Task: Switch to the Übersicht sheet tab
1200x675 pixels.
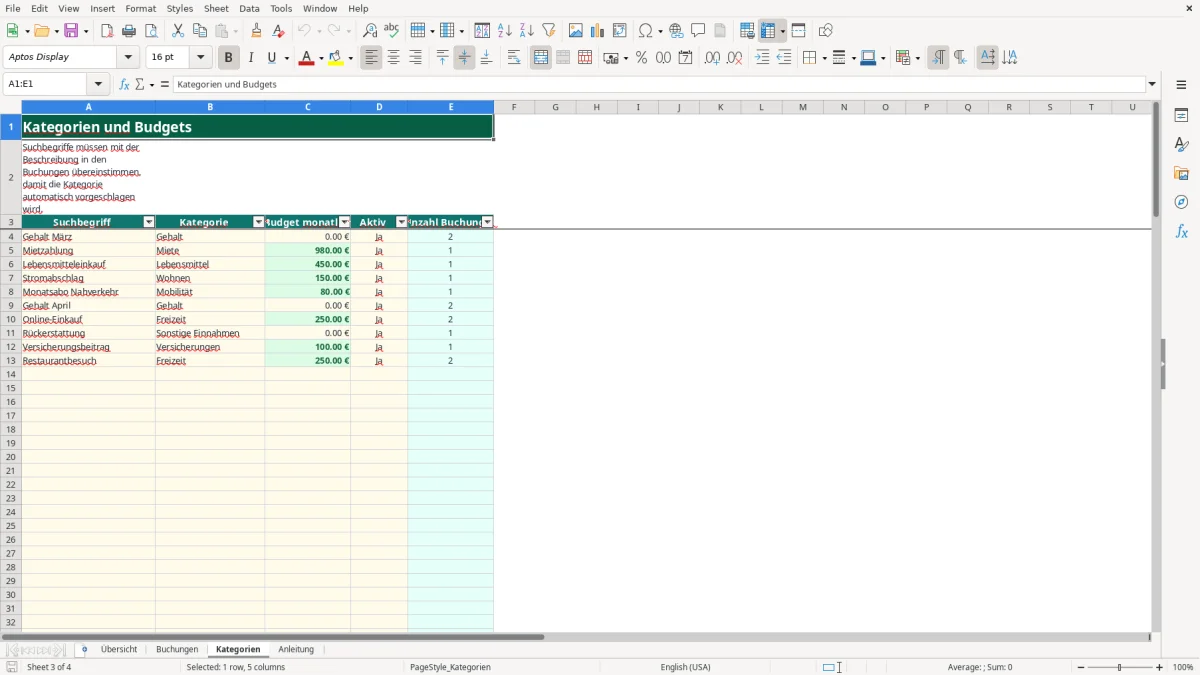Action: (x=119, y=649)
